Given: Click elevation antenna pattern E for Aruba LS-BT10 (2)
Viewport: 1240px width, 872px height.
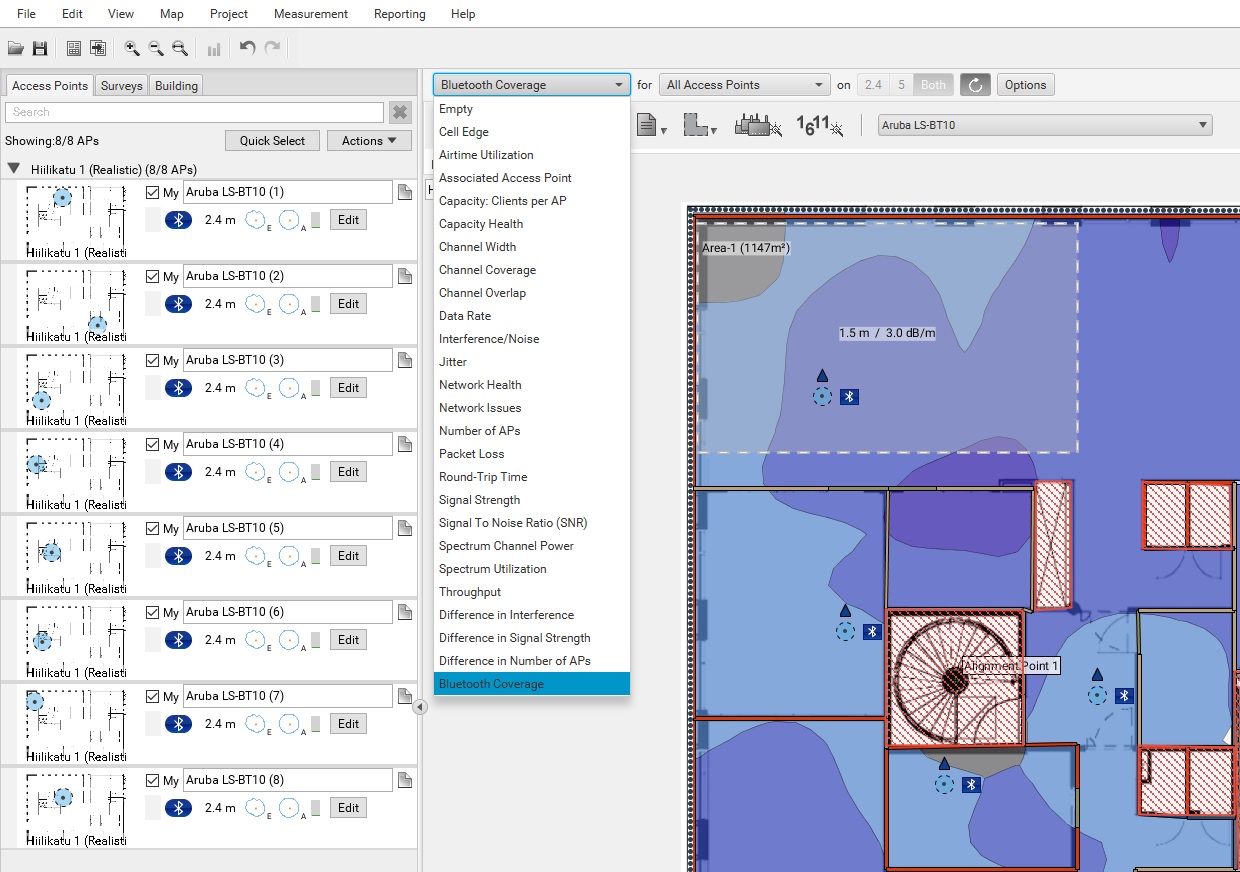Looking at the screenshot, I should coord(257,304).
